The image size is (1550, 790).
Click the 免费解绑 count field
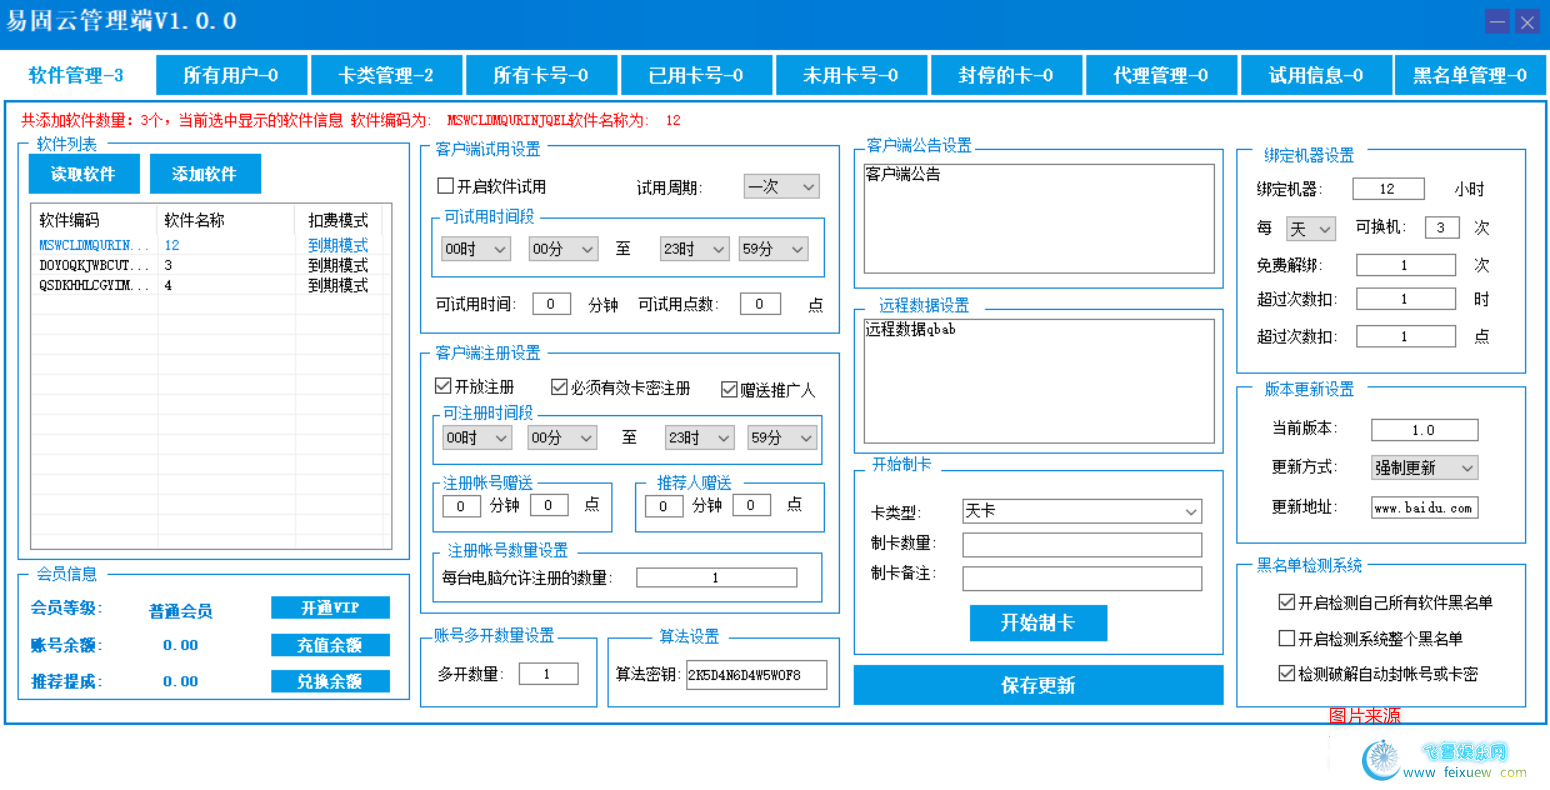tap(1406, 265)
